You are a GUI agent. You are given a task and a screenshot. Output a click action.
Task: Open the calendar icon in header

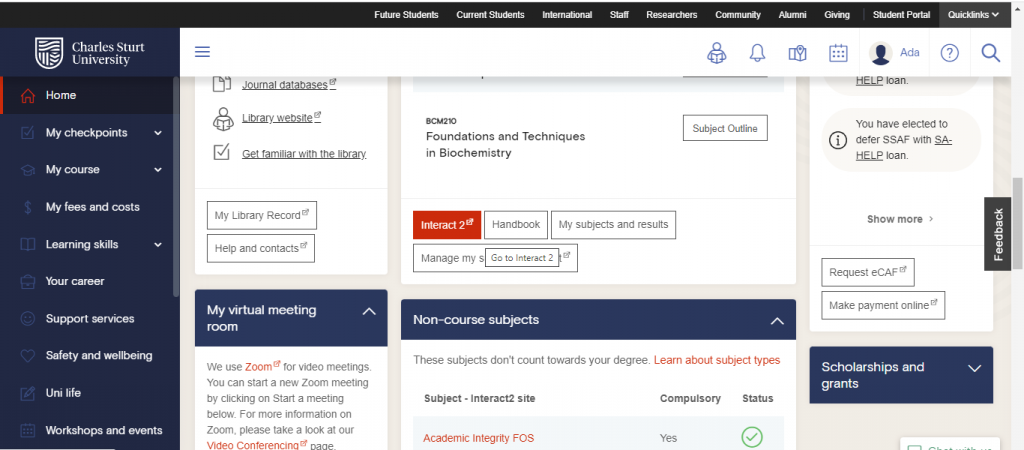838,53
